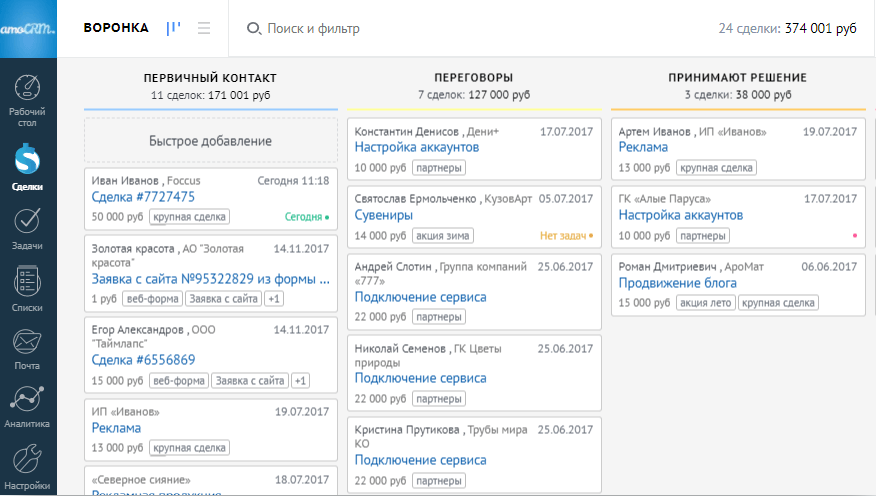Open the Сделки section in sidebar

(x=28, y=166)
